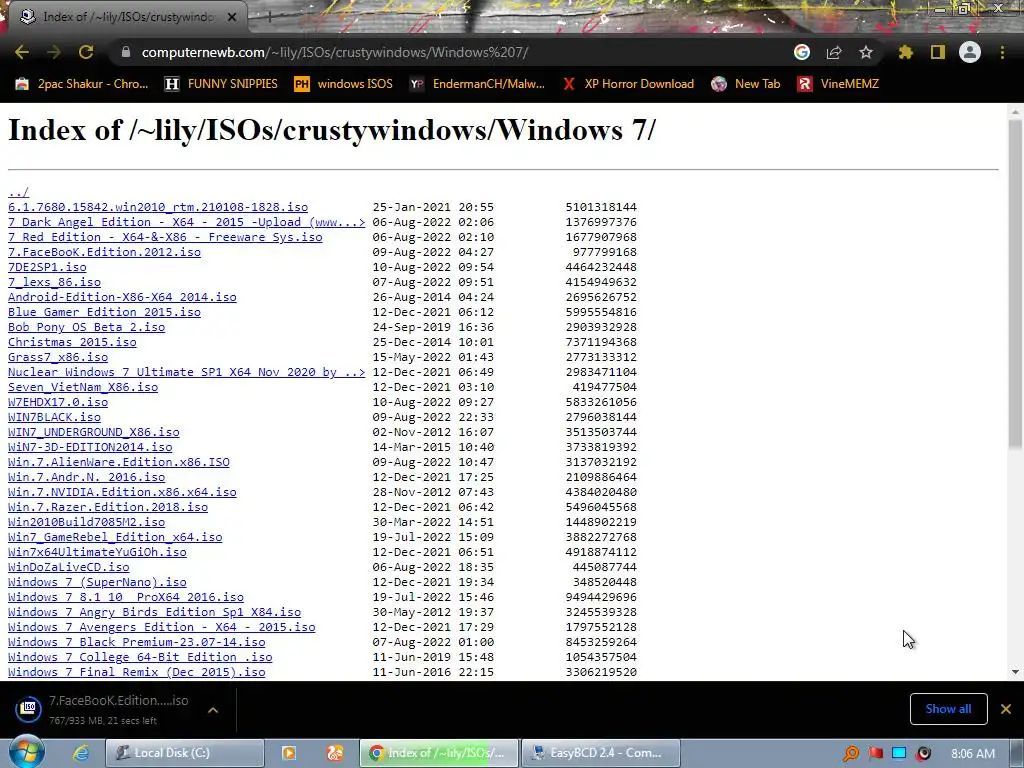Launch Internet Explorer from taskbar
The height and width of the screenshot is (768, 1024).
pos(81,753)
